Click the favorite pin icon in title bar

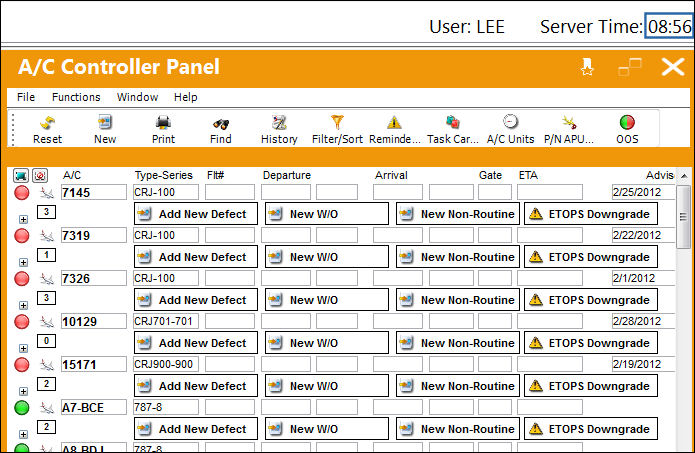click(x=587, y=67)
